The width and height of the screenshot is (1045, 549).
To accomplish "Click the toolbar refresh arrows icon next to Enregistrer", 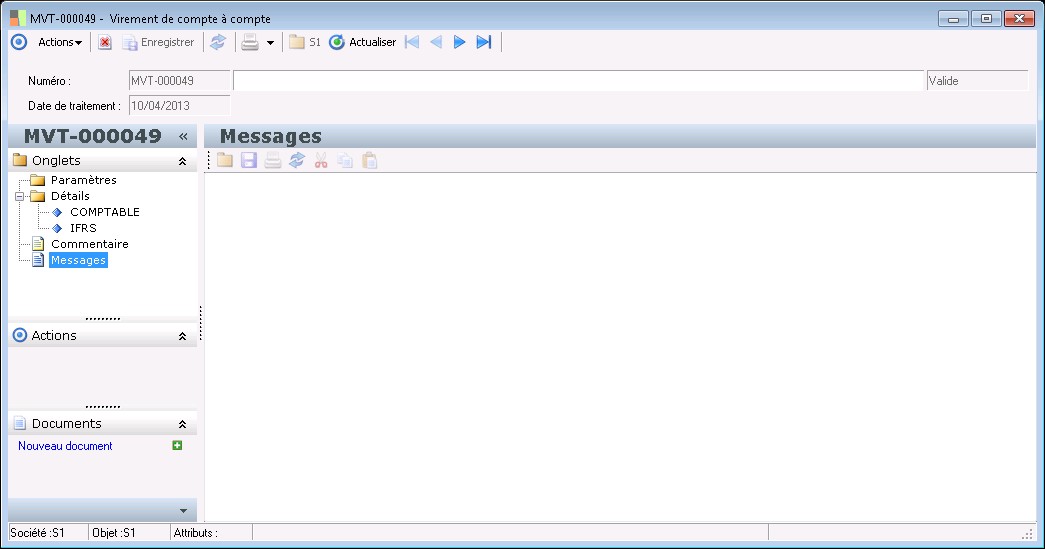I will pyautogui.click(x=218, y=42).
